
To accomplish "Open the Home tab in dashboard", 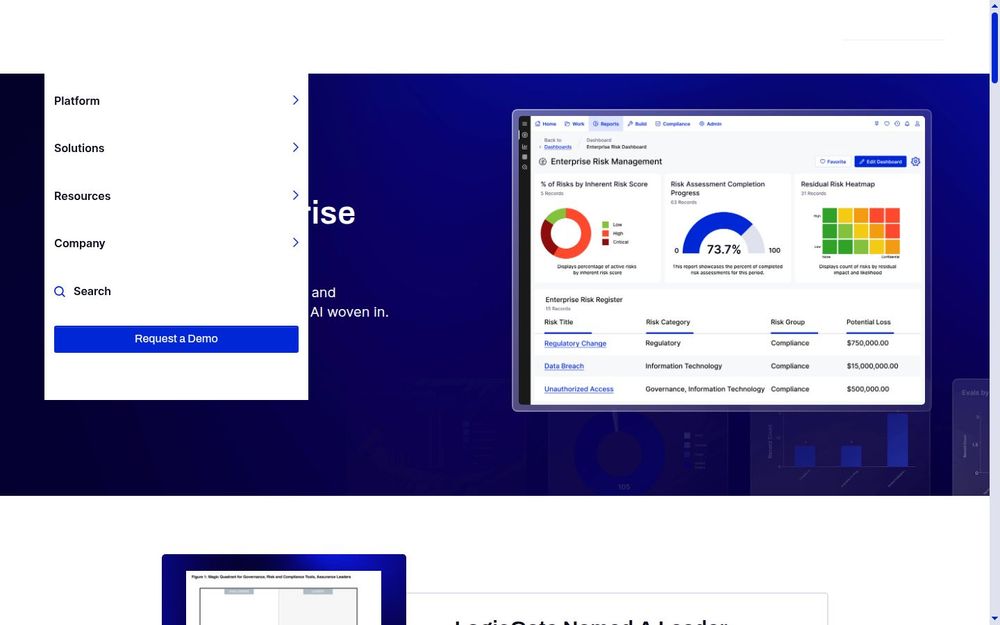I will pos(545,124).
